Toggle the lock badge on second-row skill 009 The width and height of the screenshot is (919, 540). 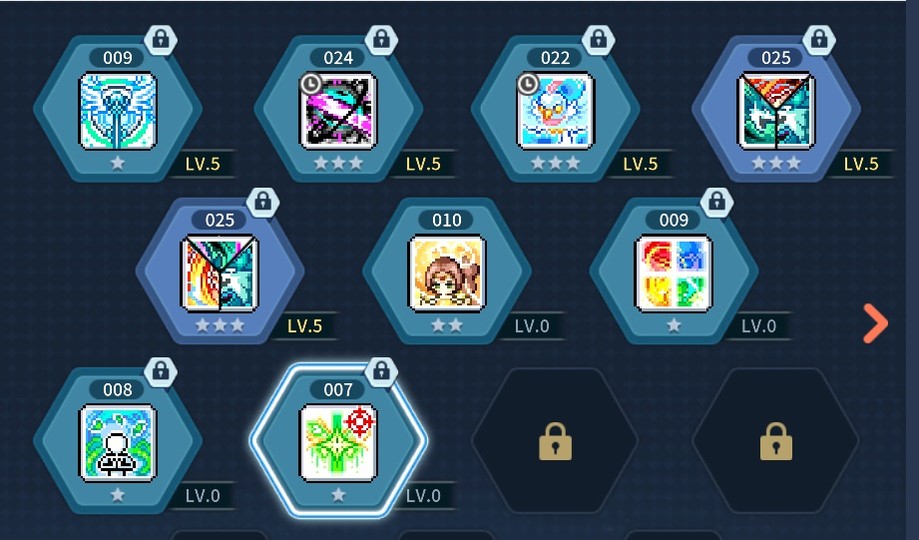pyautogui.click(x=717, y=202)
